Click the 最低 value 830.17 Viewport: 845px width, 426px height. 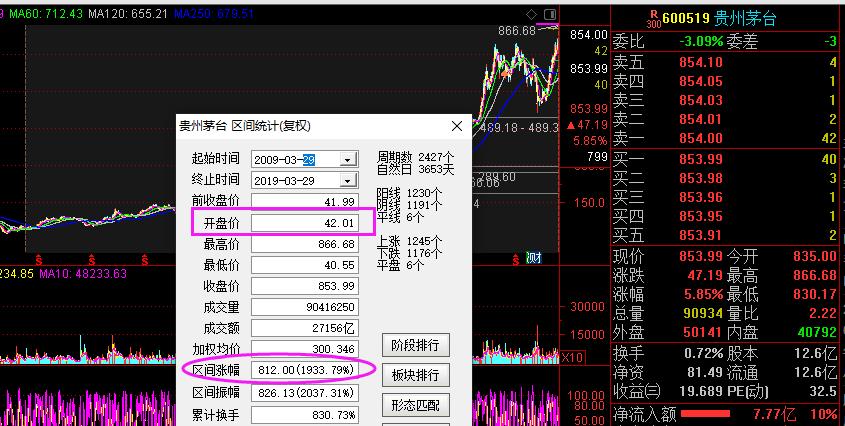pyautogui.click(x=815, y=294)
